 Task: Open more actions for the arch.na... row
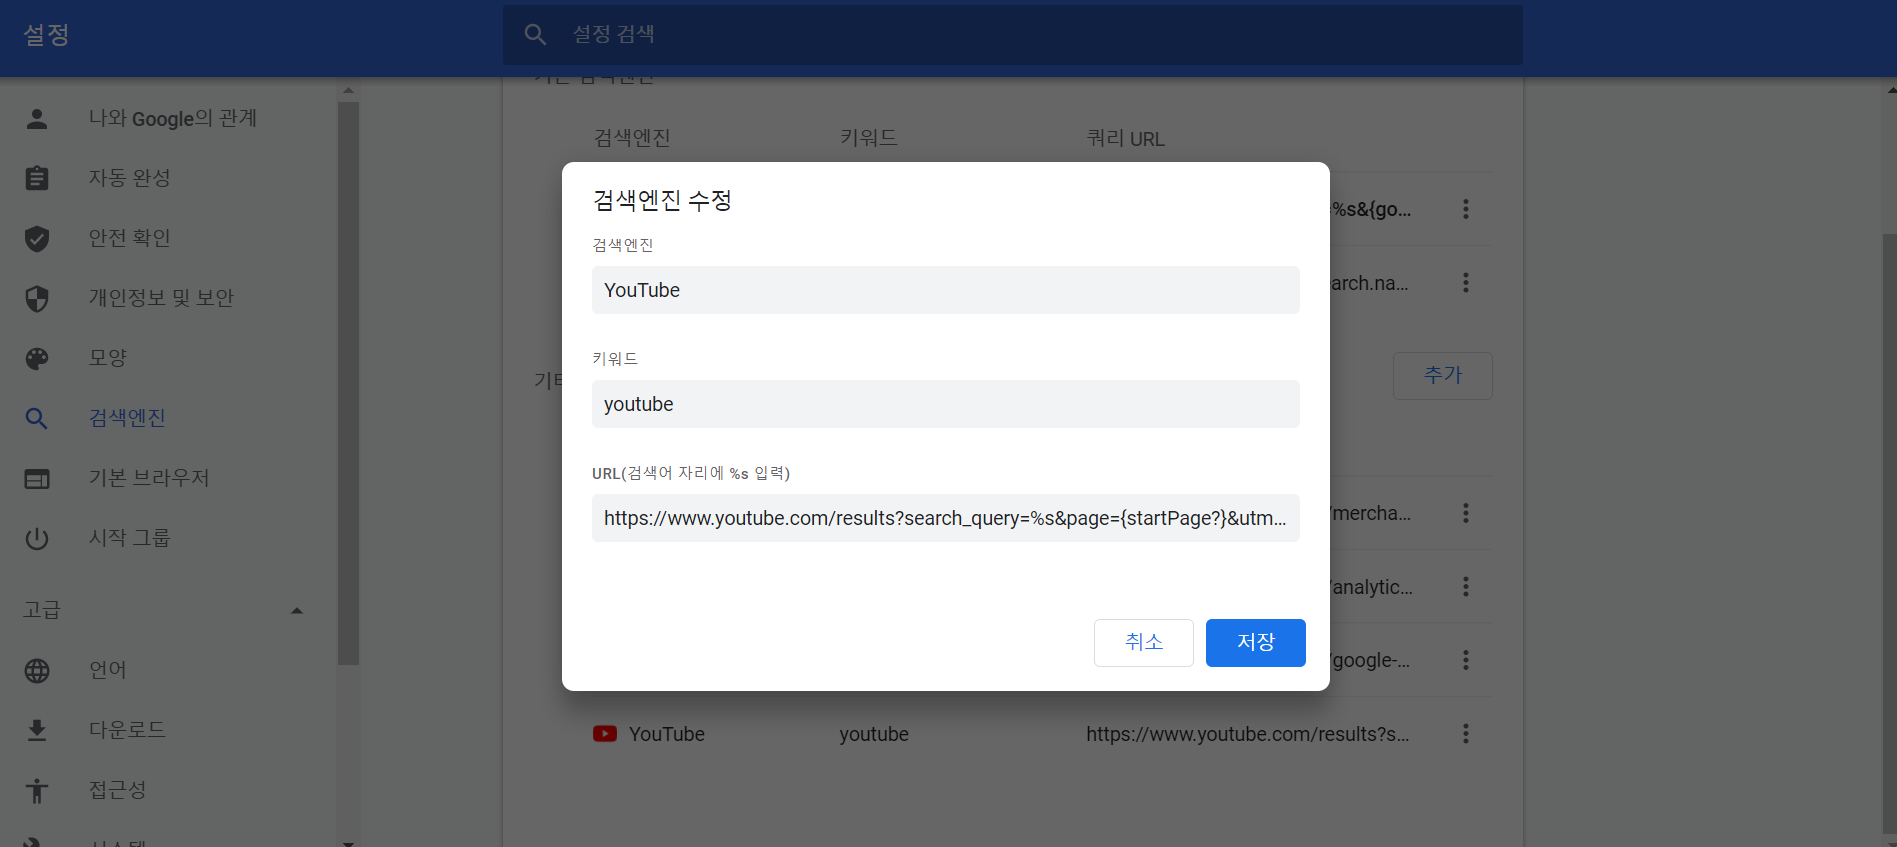point(1466,283)
